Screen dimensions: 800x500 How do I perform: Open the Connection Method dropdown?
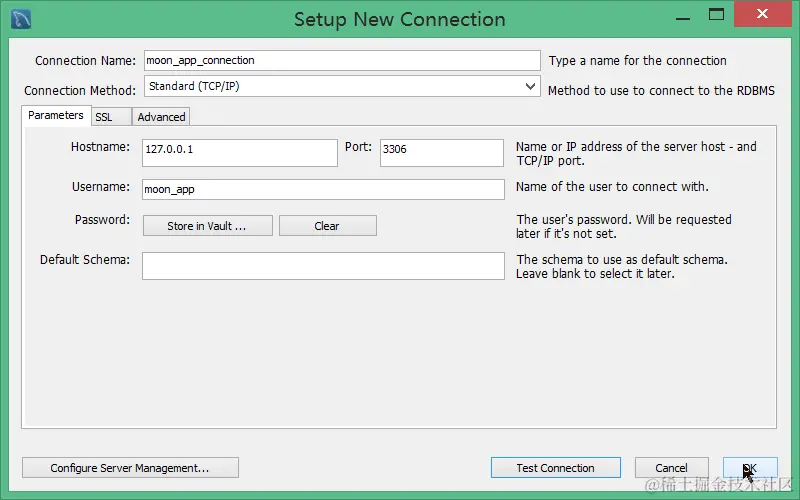[x=342, y=86]
